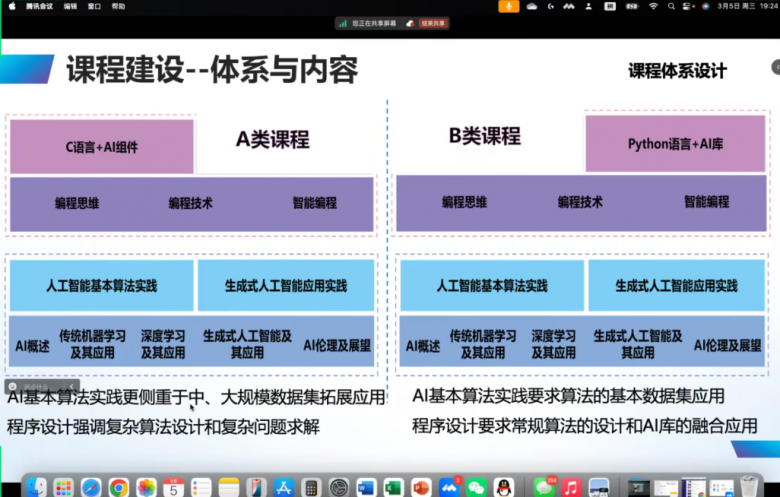Open the 编辑 menu
Screen dimensions: 780x497
click(x=70, y=6)
